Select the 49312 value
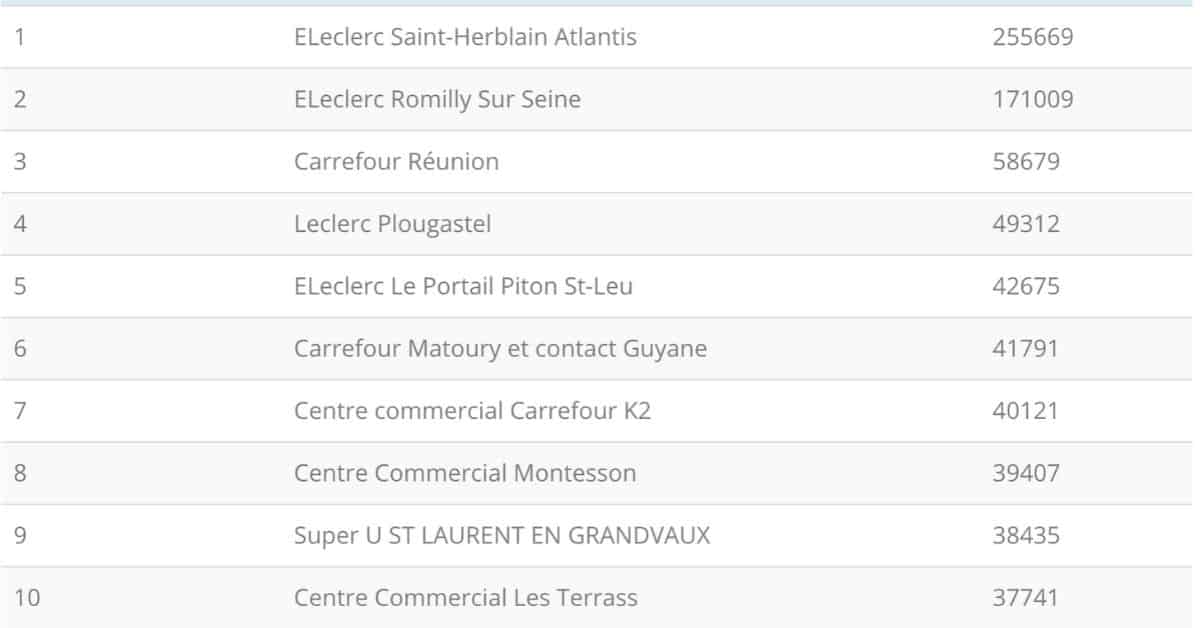The height and width of the screenshot is (628, 1200). pyautogui.click(x=1026, y=224)
